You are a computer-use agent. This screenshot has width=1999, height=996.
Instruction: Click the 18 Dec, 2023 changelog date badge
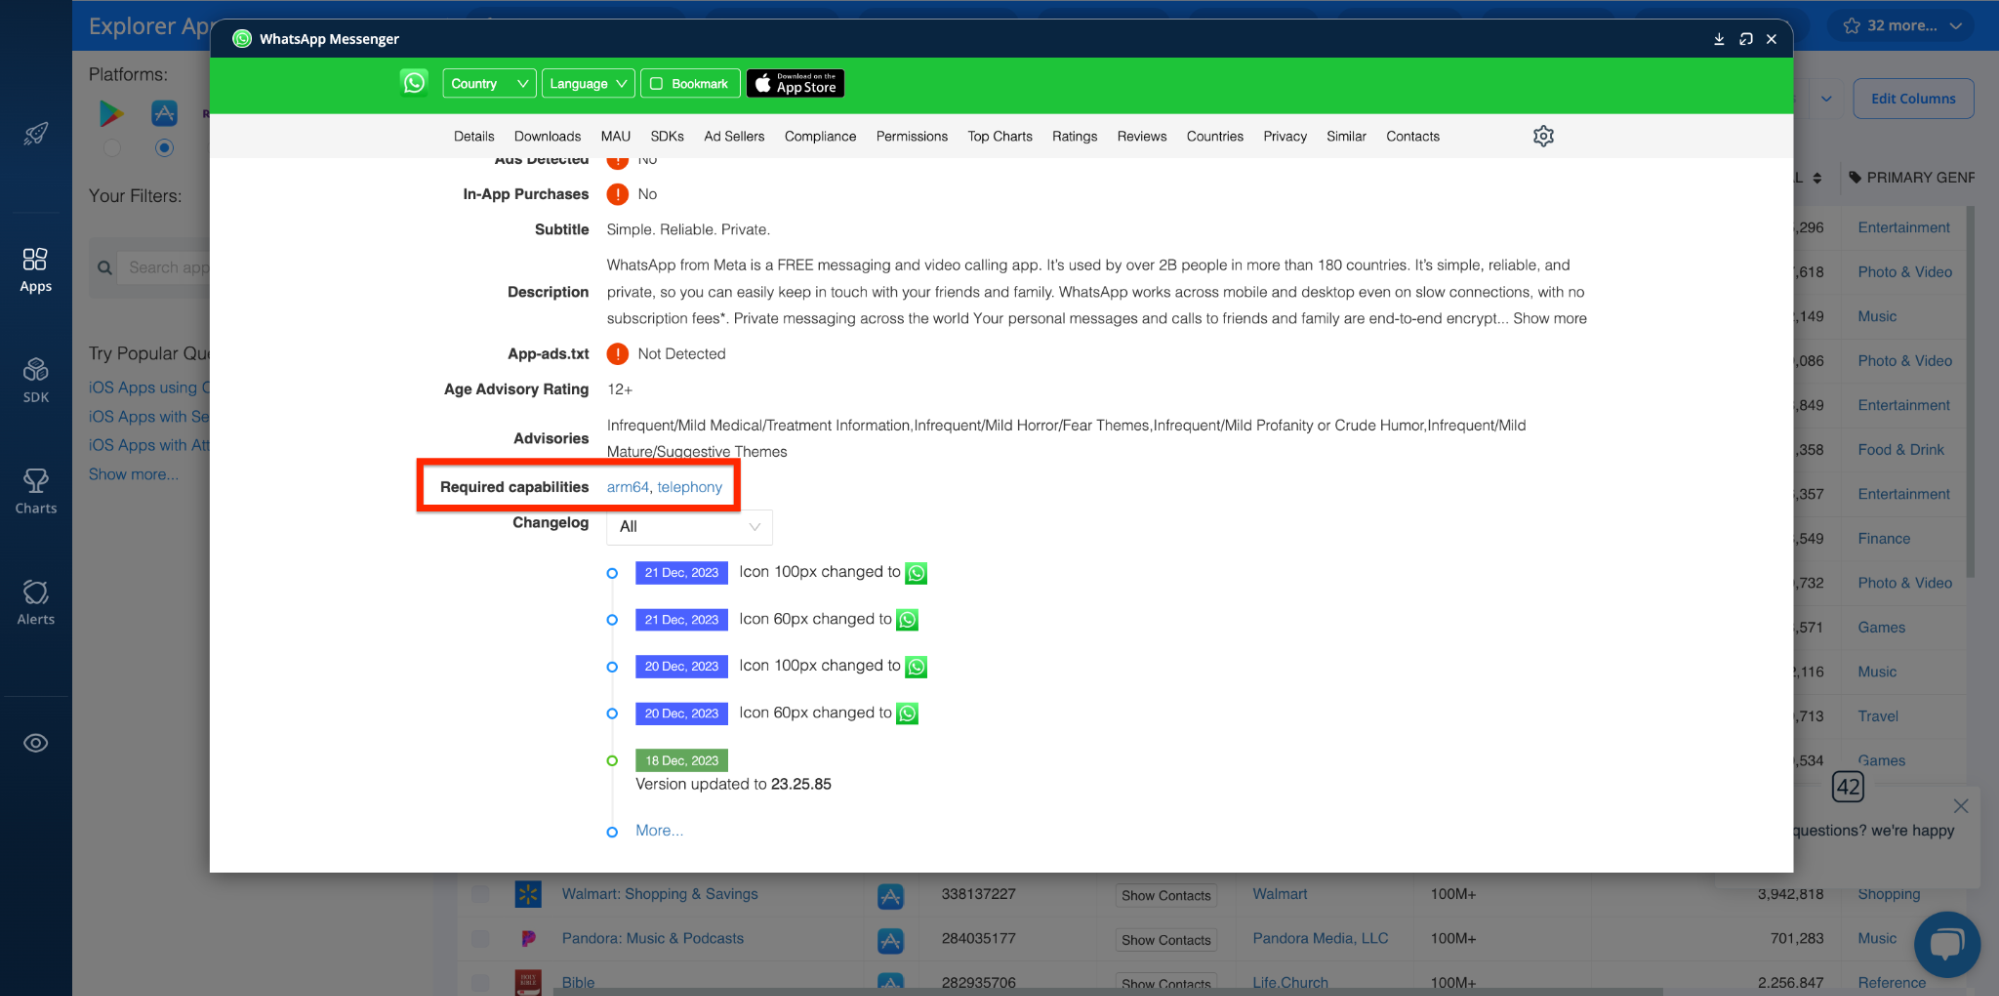point(681,760)
